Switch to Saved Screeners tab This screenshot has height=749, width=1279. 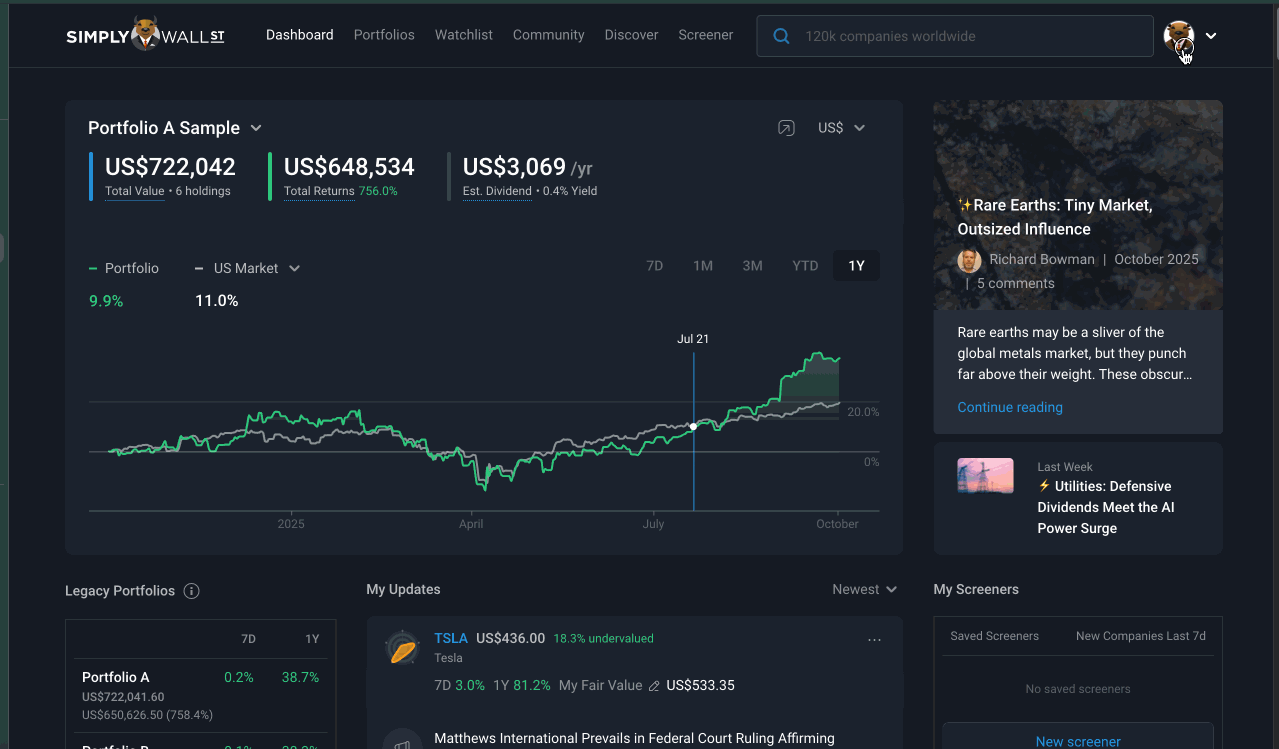click(x=994, y=636)
